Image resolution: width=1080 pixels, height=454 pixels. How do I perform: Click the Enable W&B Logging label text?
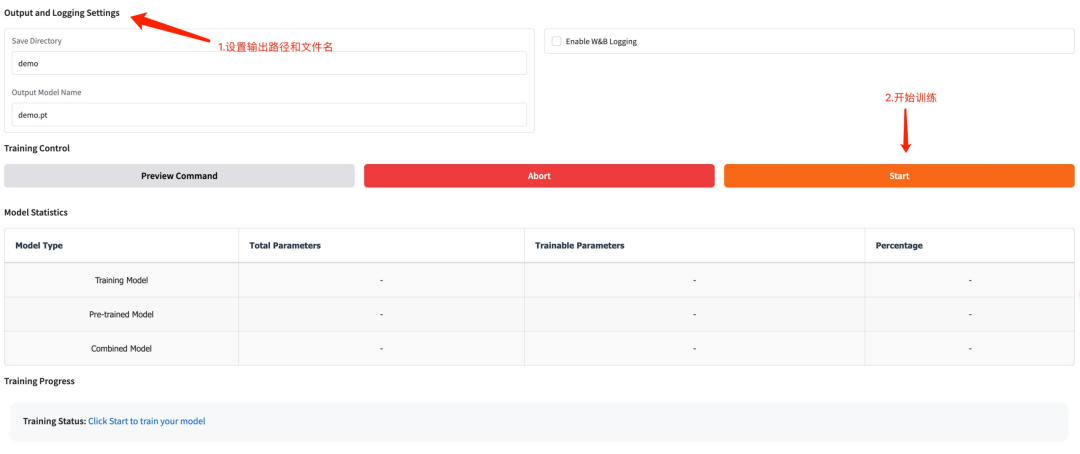tap(601, 41)
